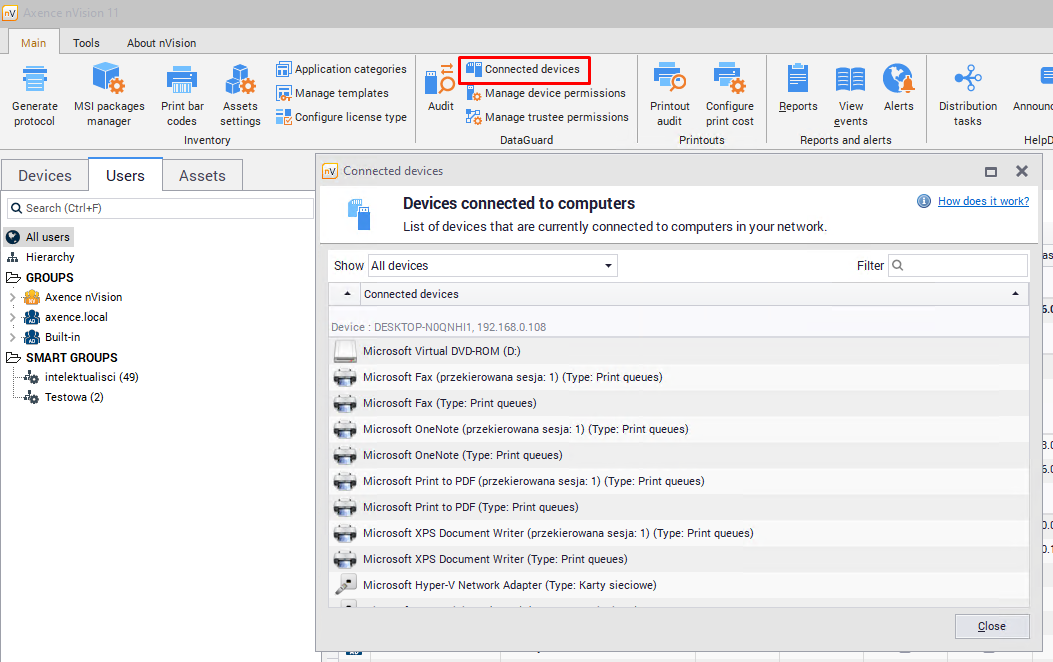Click the Print bar codes icon
This screenshot has height=662, width=1053.
(x=182, y=80)
